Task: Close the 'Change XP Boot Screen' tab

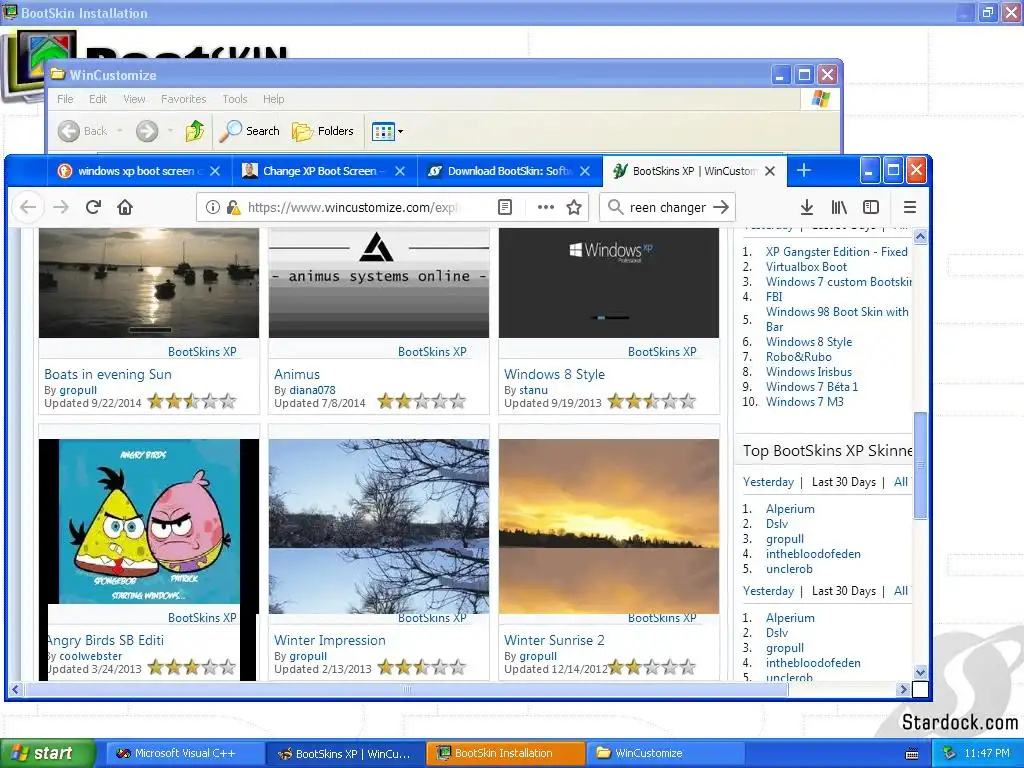Action: [400, 171]
